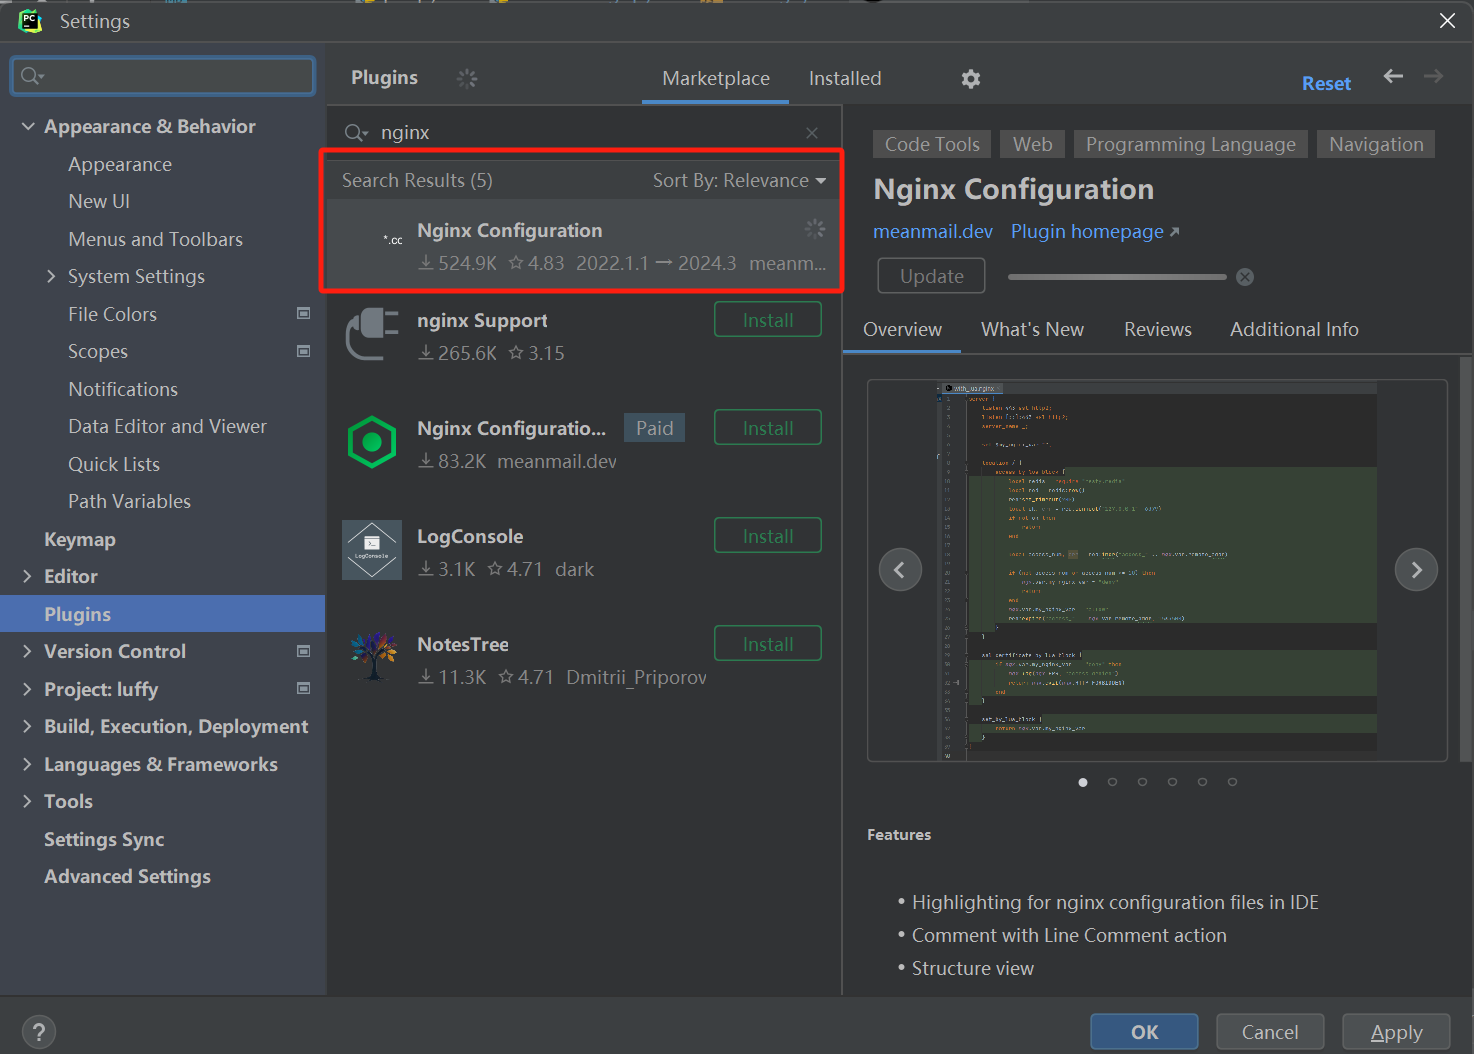Click the NotesTree tree icon
1474x1054 pixels.
click(374, 657)
